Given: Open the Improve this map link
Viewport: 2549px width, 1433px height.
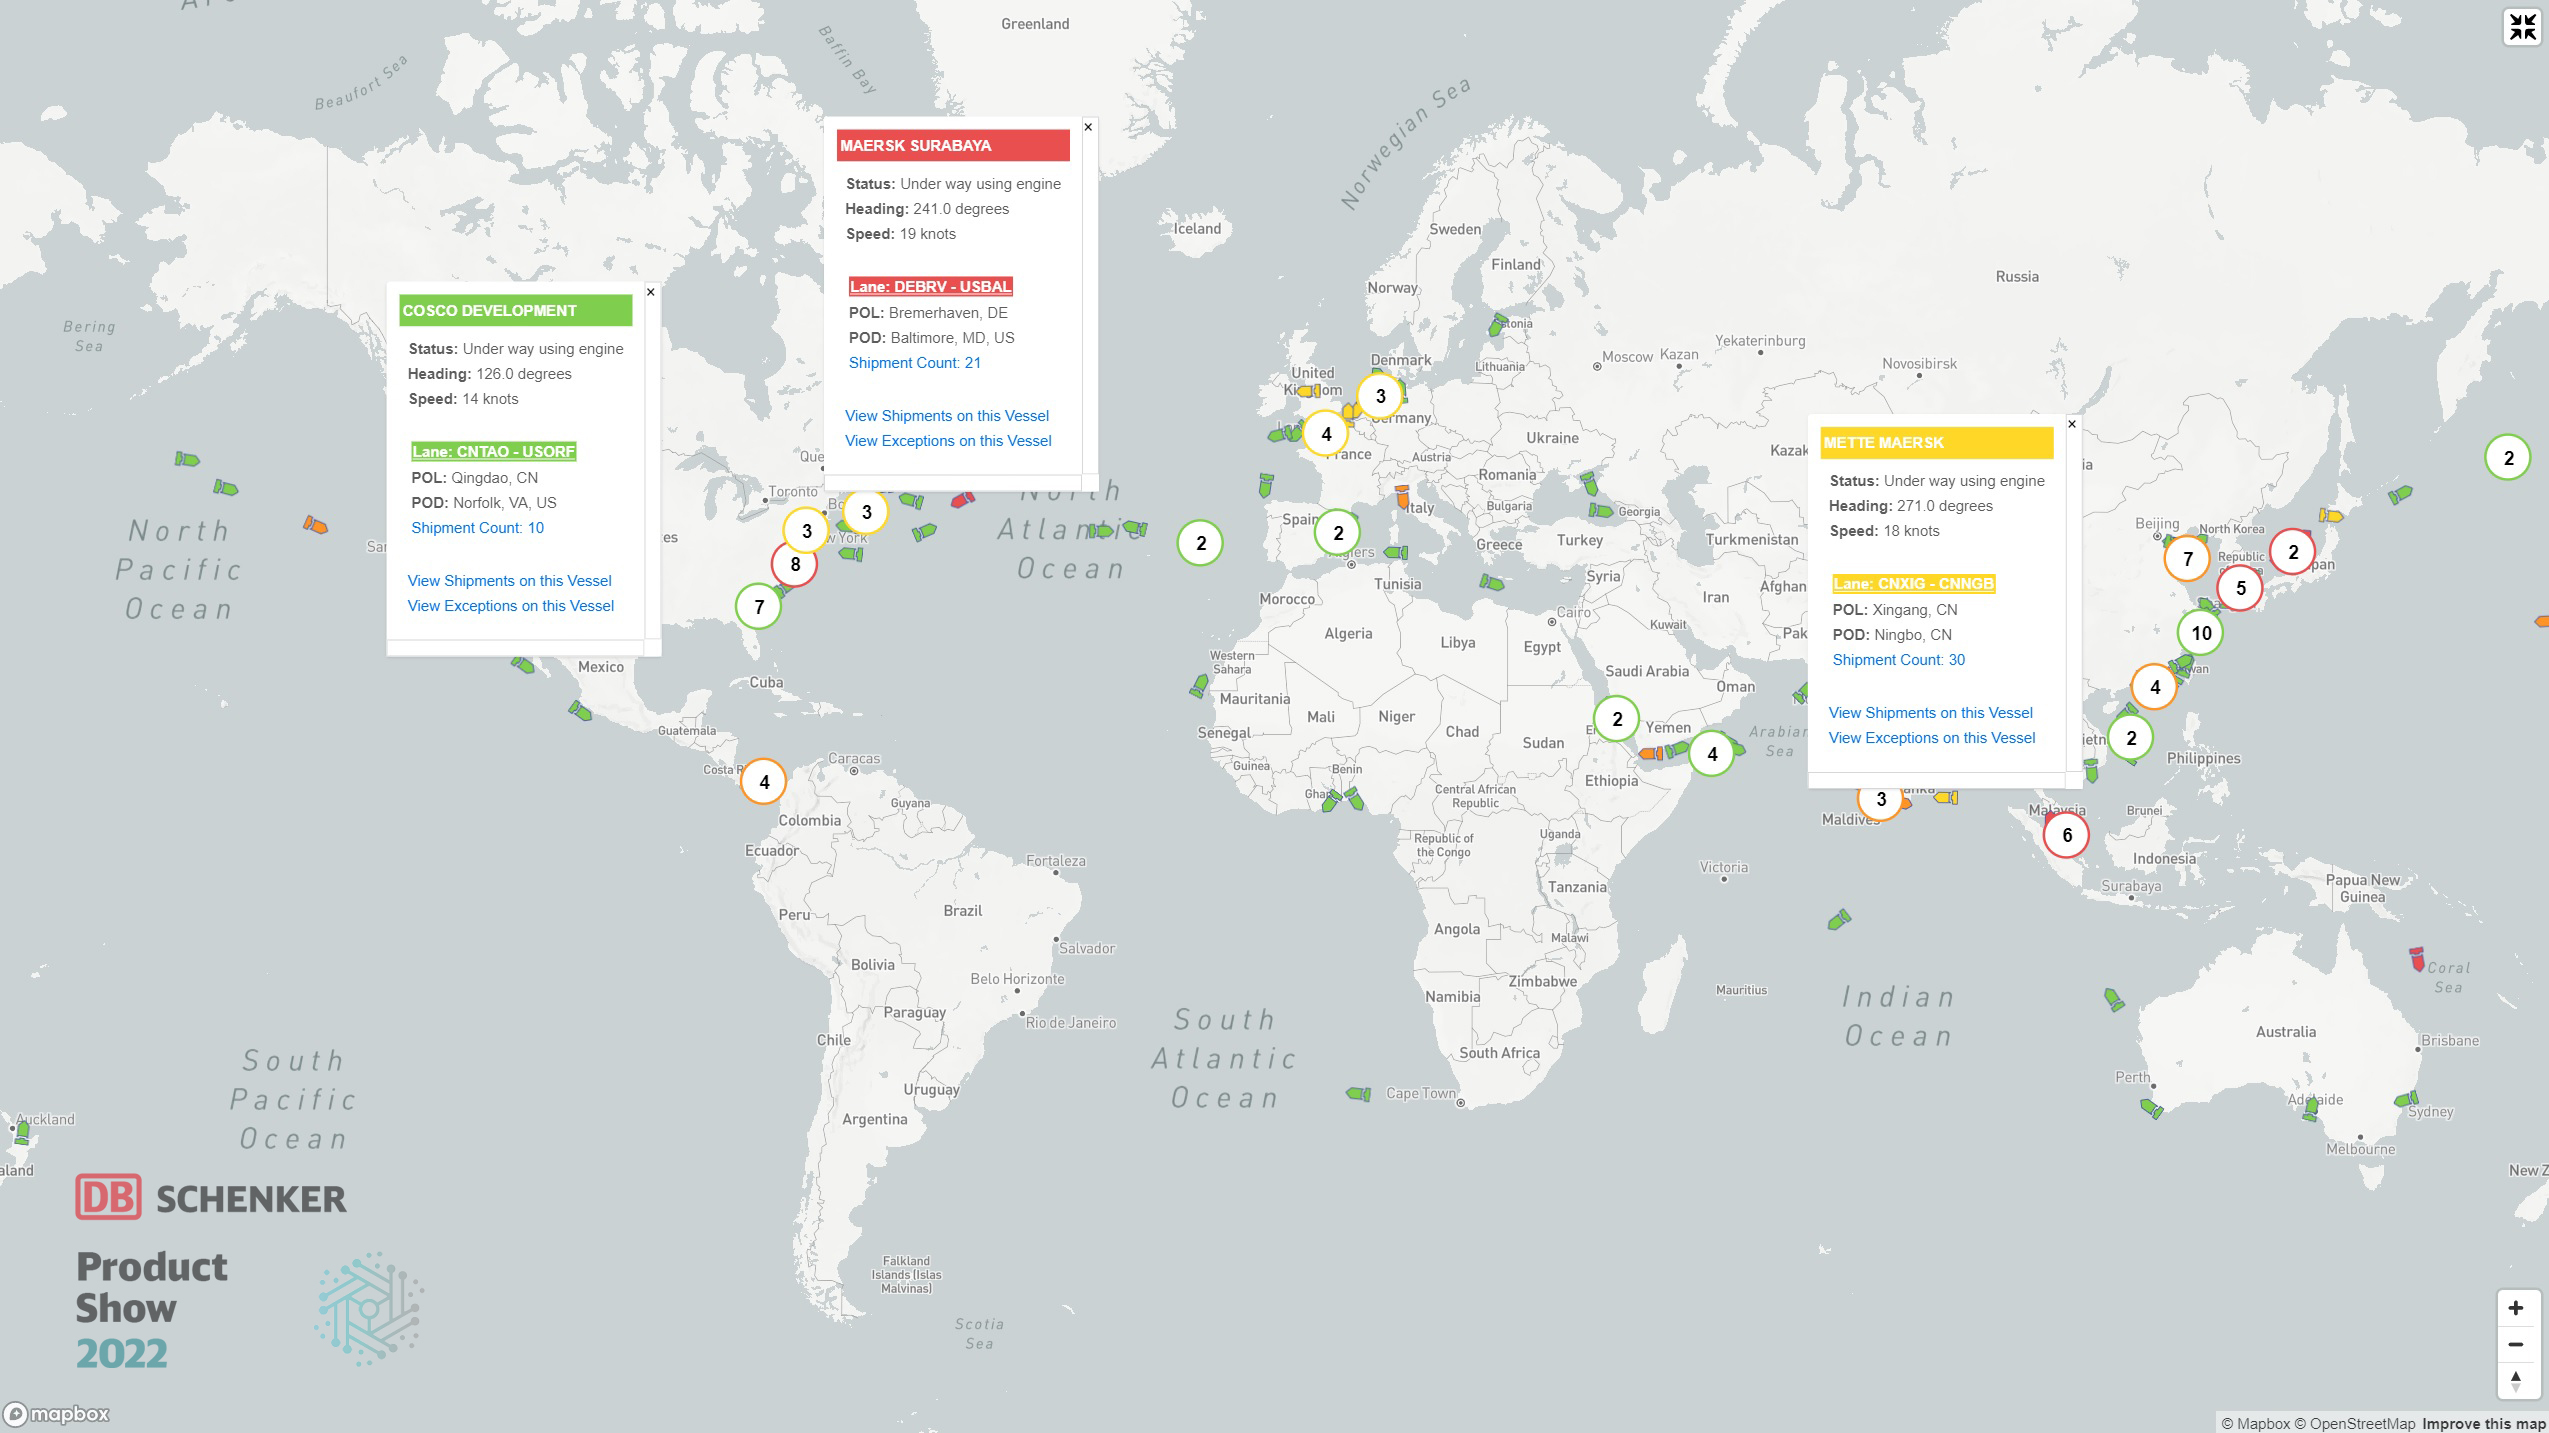Looking at the screenshot, I should [x=2483, y=1424].
